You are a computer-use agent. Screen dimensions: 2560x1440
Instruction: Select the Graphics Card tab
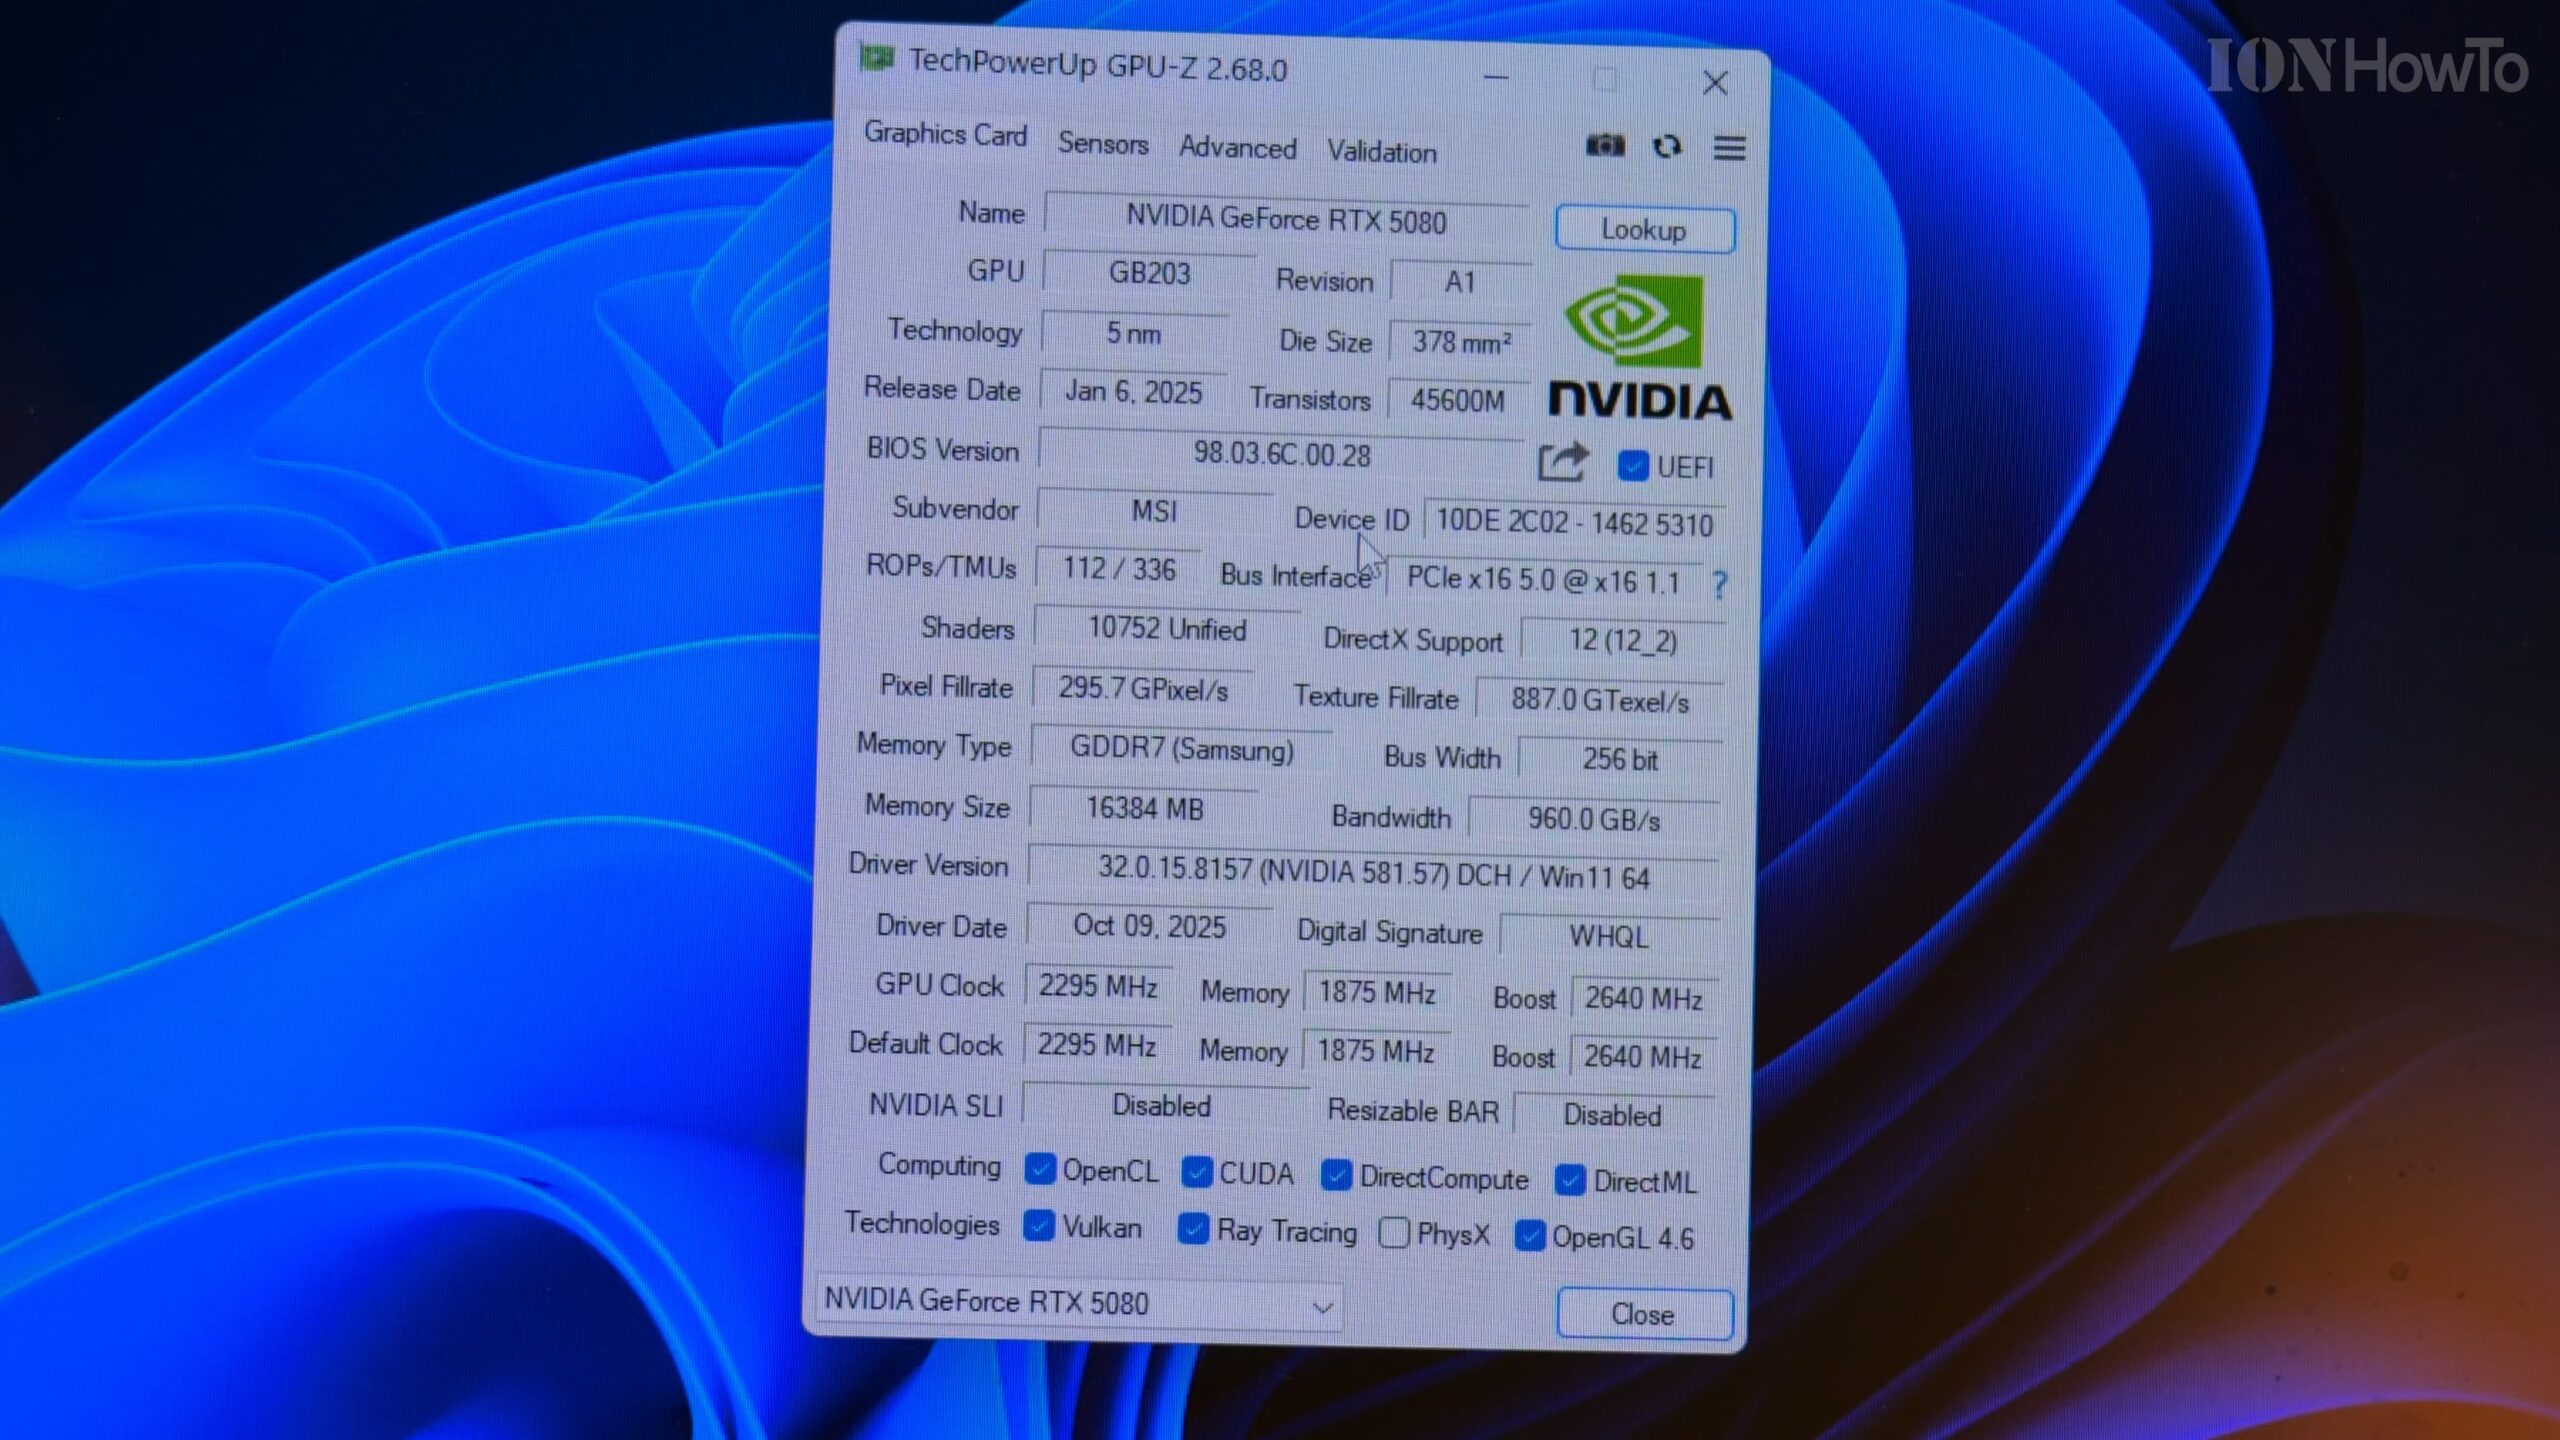945,134
